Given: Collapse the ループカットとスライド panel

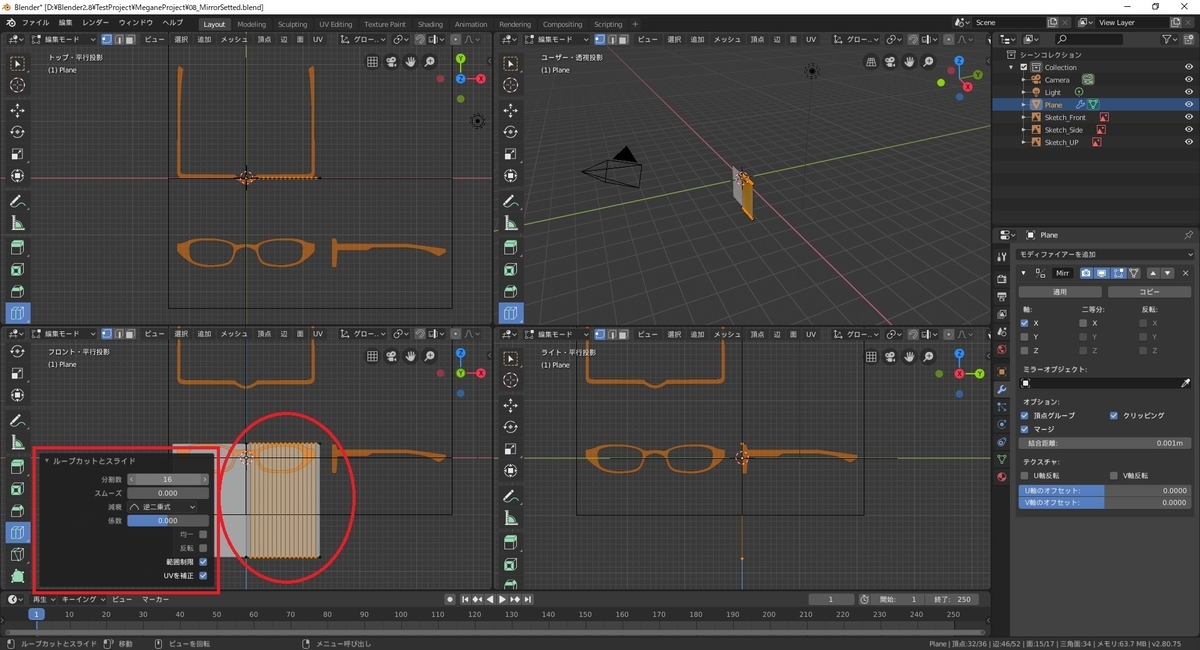Looking at the screenshot, I should tap(47, 461).
